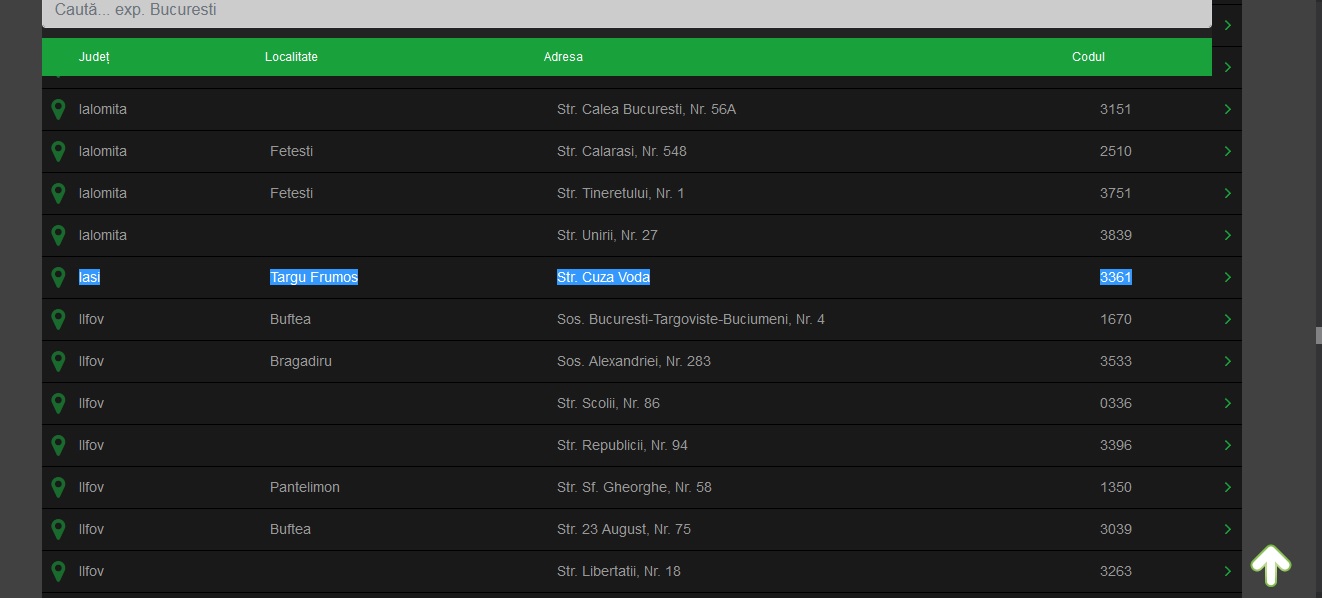Click the map pin for Targu Frumos row
This screenshot has width=1322, height=601.
coord(58,277)
